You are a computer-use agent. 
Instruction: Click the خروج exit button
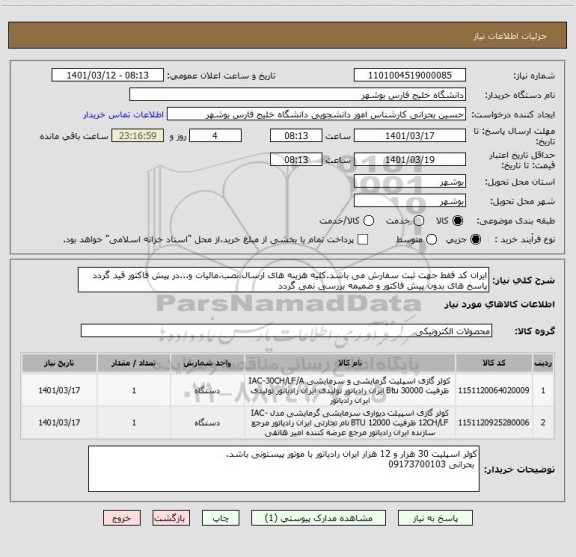(x=122, y=518)
